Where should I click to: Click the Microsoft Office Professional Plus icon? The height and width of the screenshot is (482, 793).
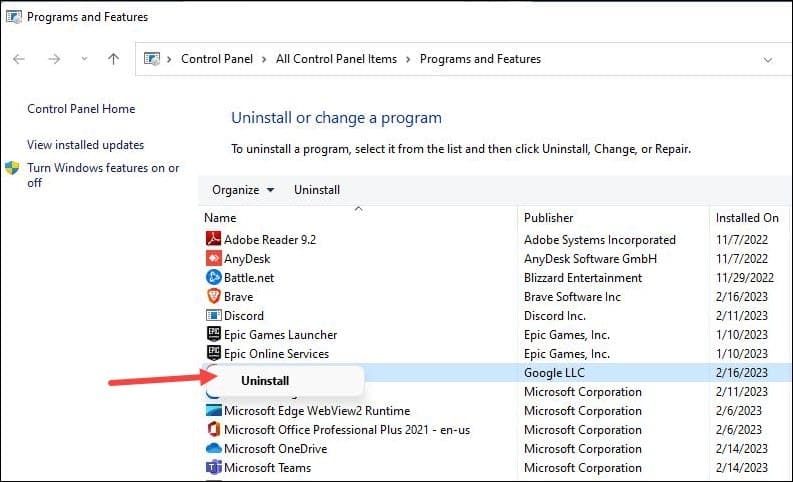coord(212,430)
